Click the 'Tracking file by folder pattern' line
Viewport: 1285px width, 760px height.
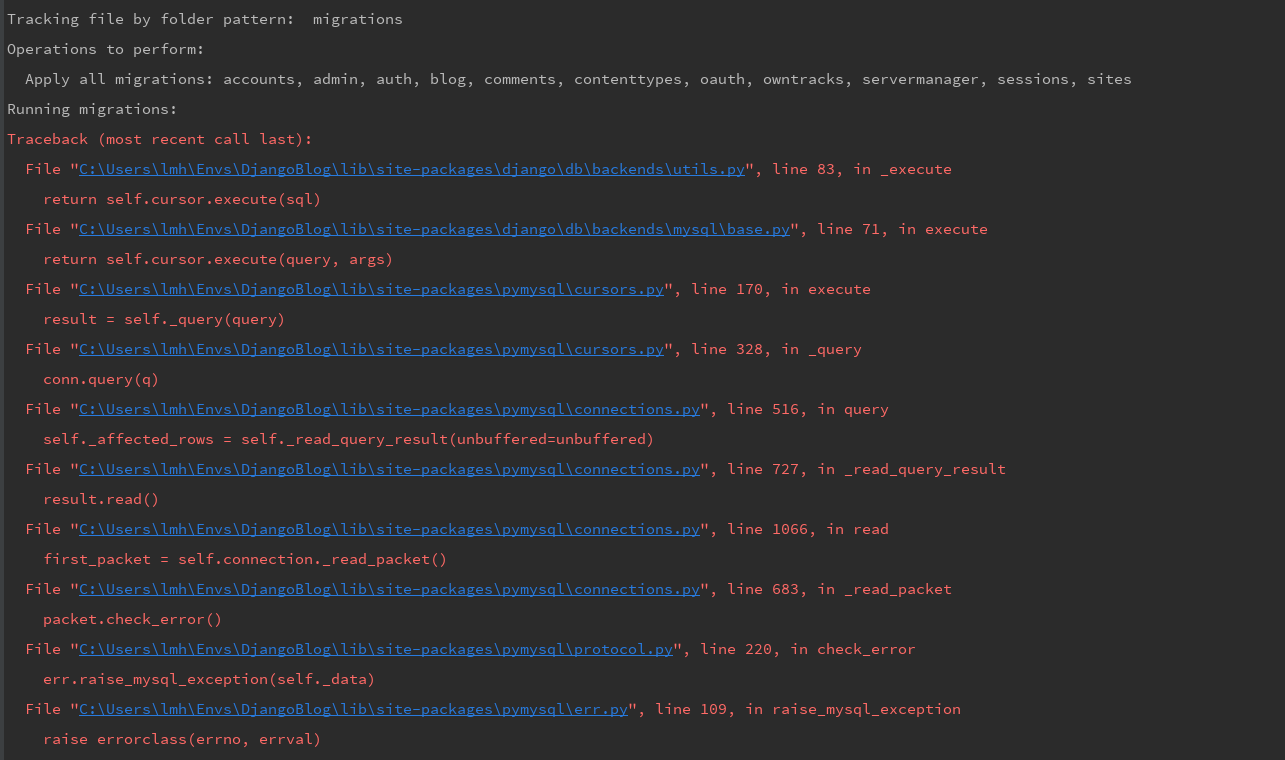[205, 19]
